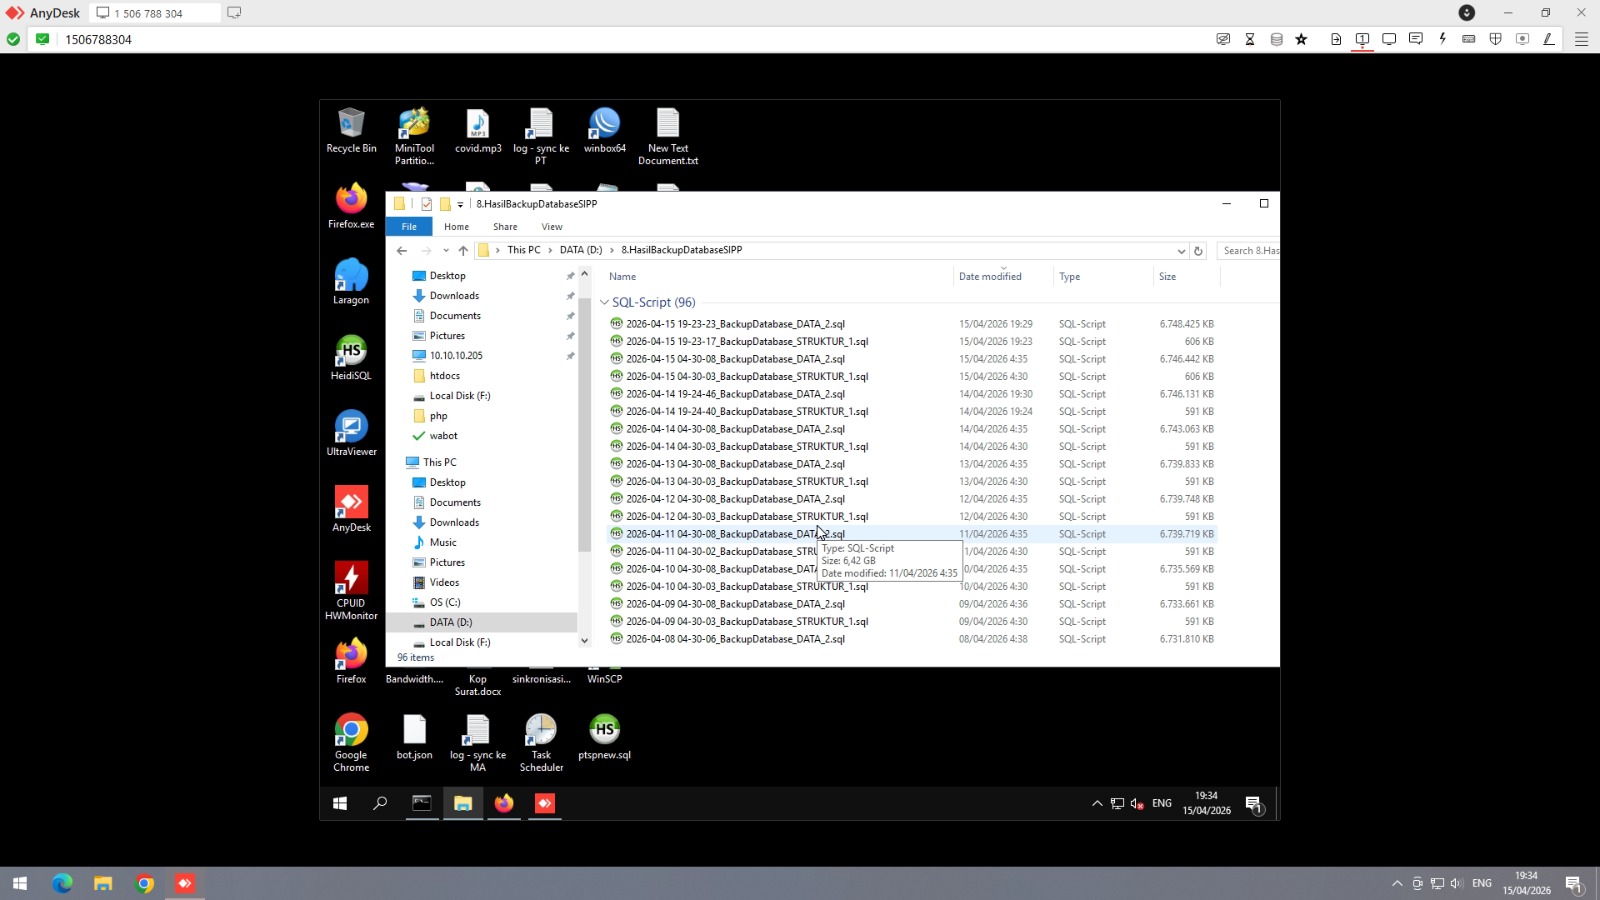
Task: Open AnyDesk whiteboard pencil tool
Action: (1548, 39)
